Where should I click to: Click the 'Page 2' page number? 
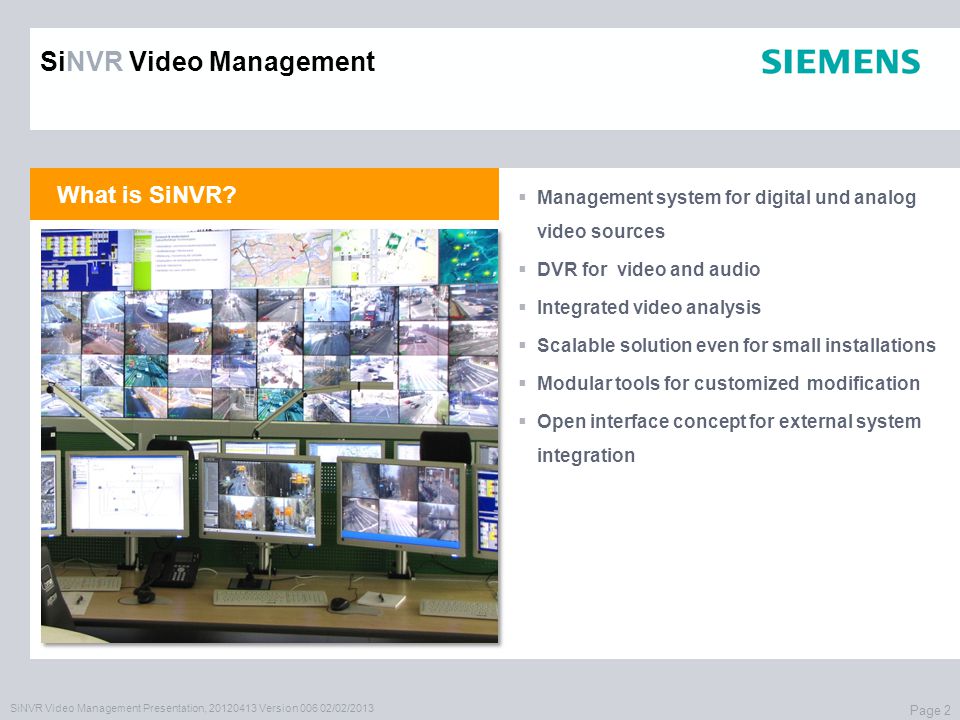931,710
